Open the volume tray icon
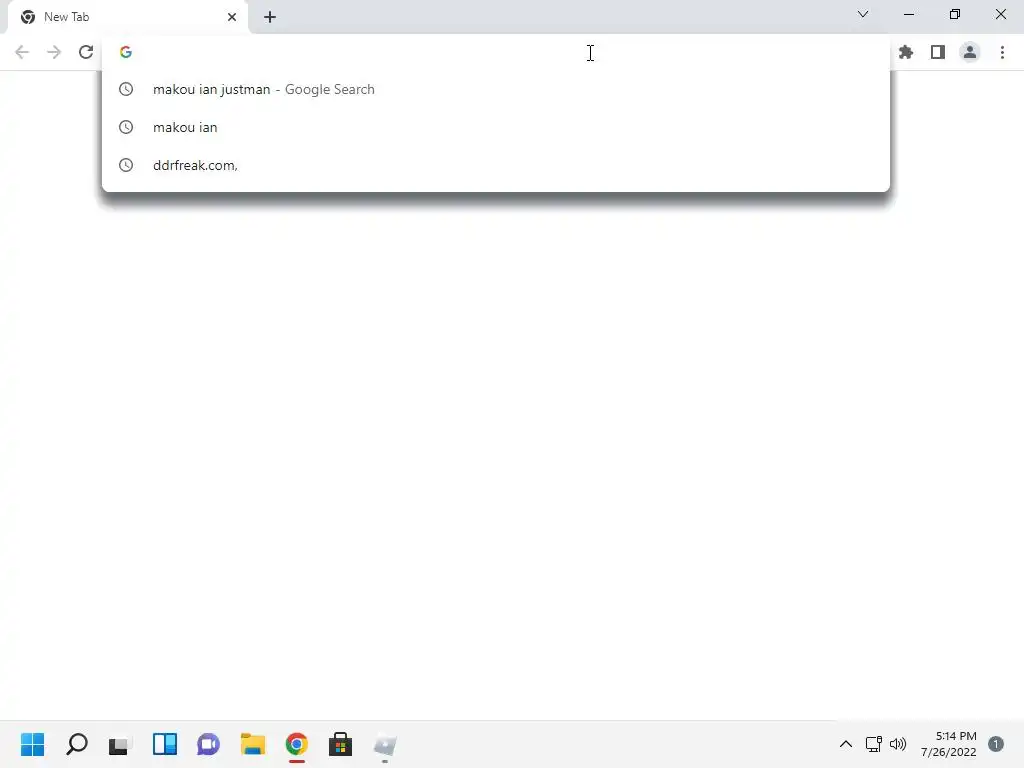This screenshot has height=768, width=1024. pyautogui.click(x=898, y=744)
